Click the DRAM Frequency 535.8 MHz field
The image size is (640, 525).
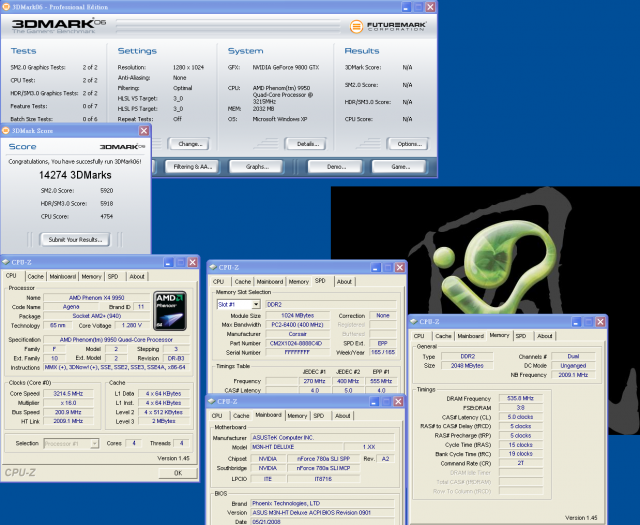coord(520,398)
